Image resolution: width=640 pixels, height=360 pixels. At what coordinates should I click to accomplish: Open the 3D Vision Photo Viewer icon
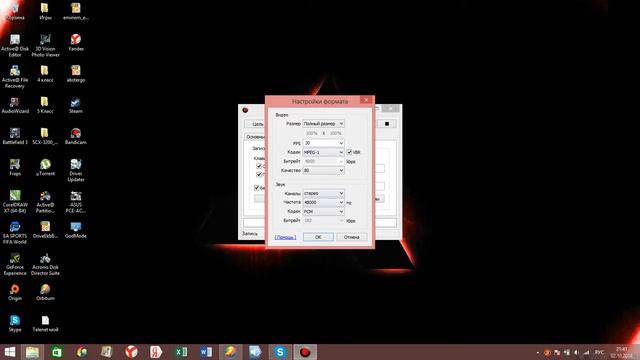[x=45, y=45]
